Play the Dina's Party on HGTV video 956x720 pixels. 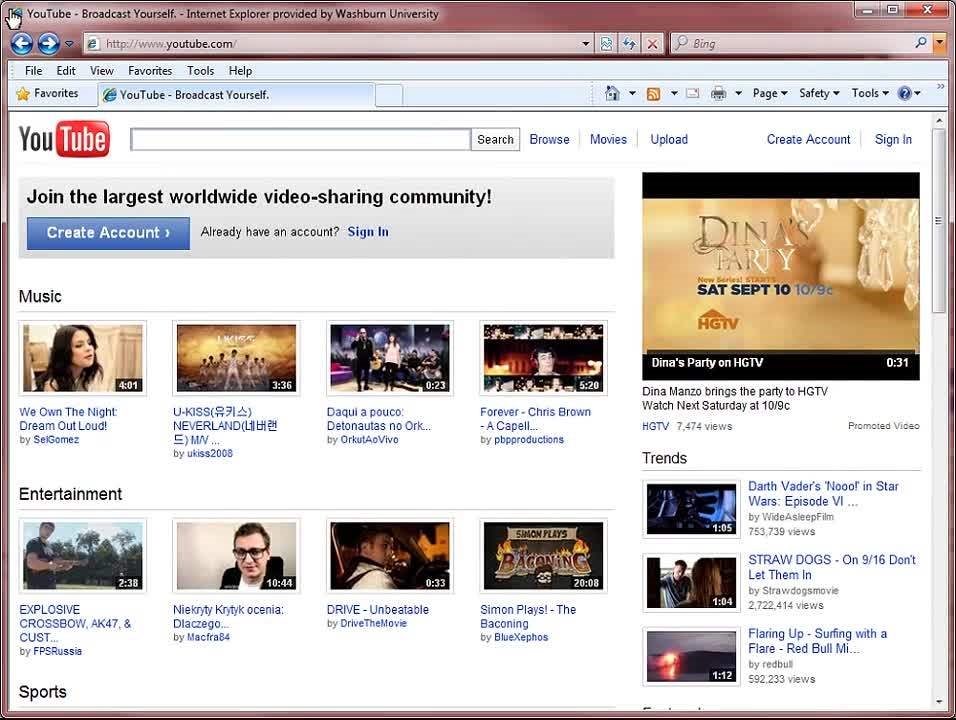pos(780,276)
